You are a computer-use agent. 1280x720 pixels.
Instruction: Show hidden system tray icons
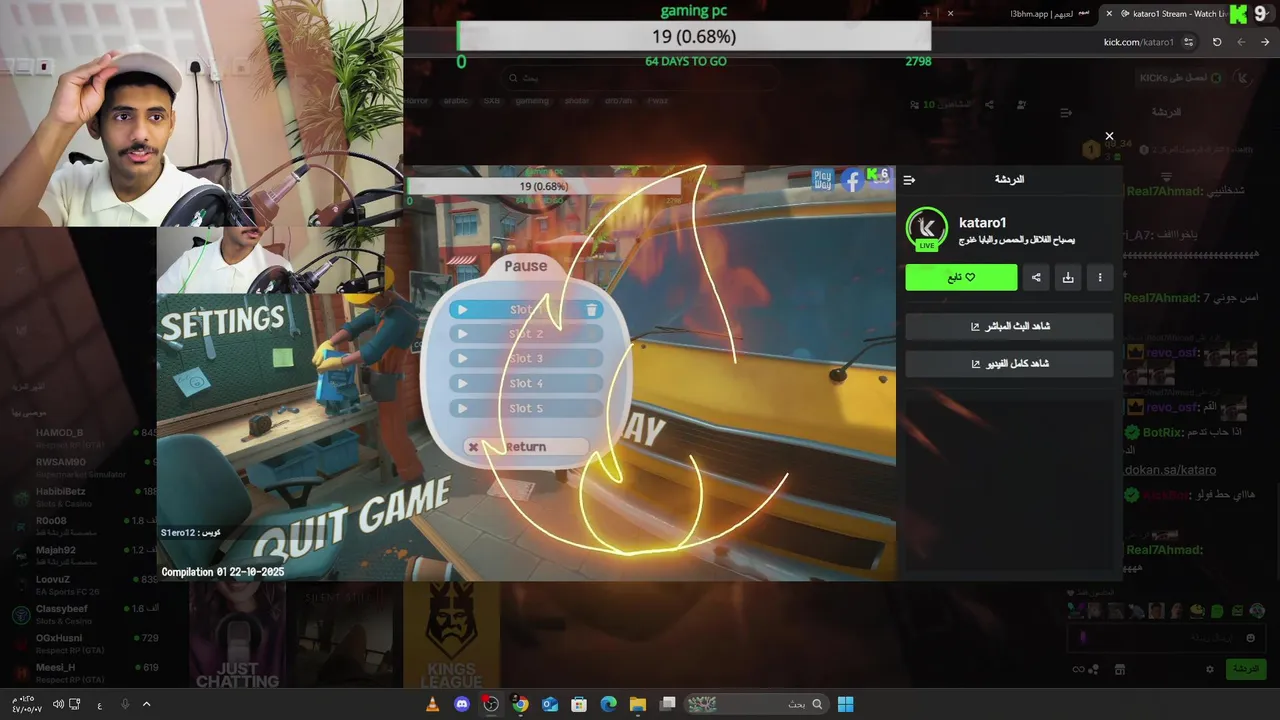tap(146, 704)
